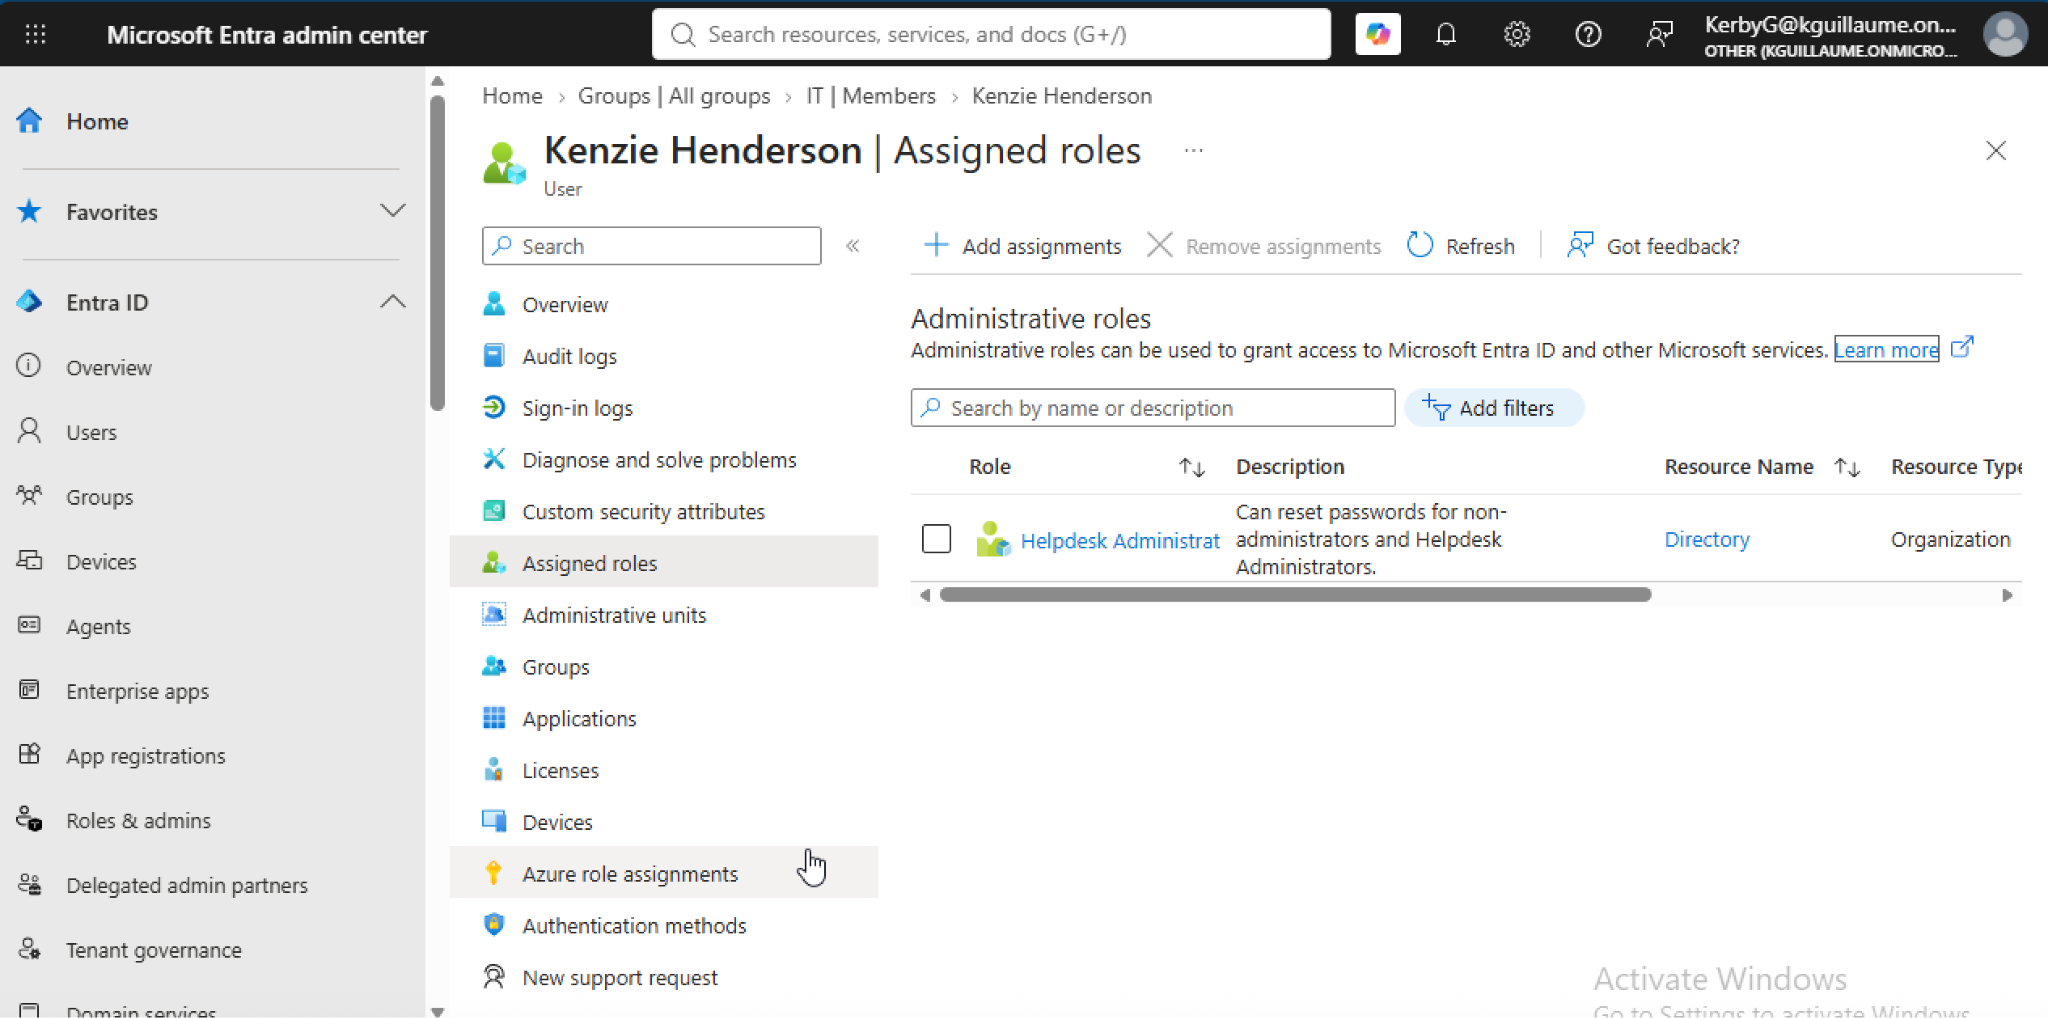Image resolution: width=2048 pixels, height=1018 pixels.
Task: Click Authentication methods shield icon
Action: 494,925
